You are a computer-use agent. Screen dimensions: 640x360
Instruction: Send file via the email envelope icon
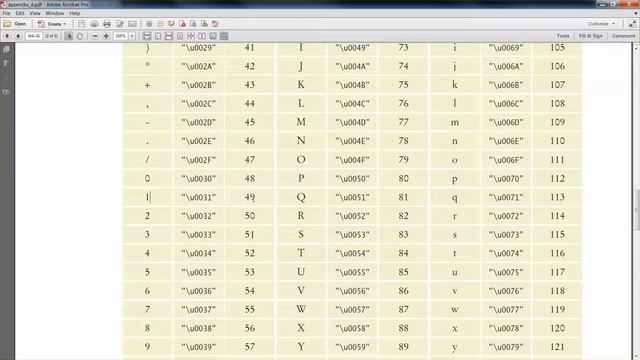tap(132, 24)
